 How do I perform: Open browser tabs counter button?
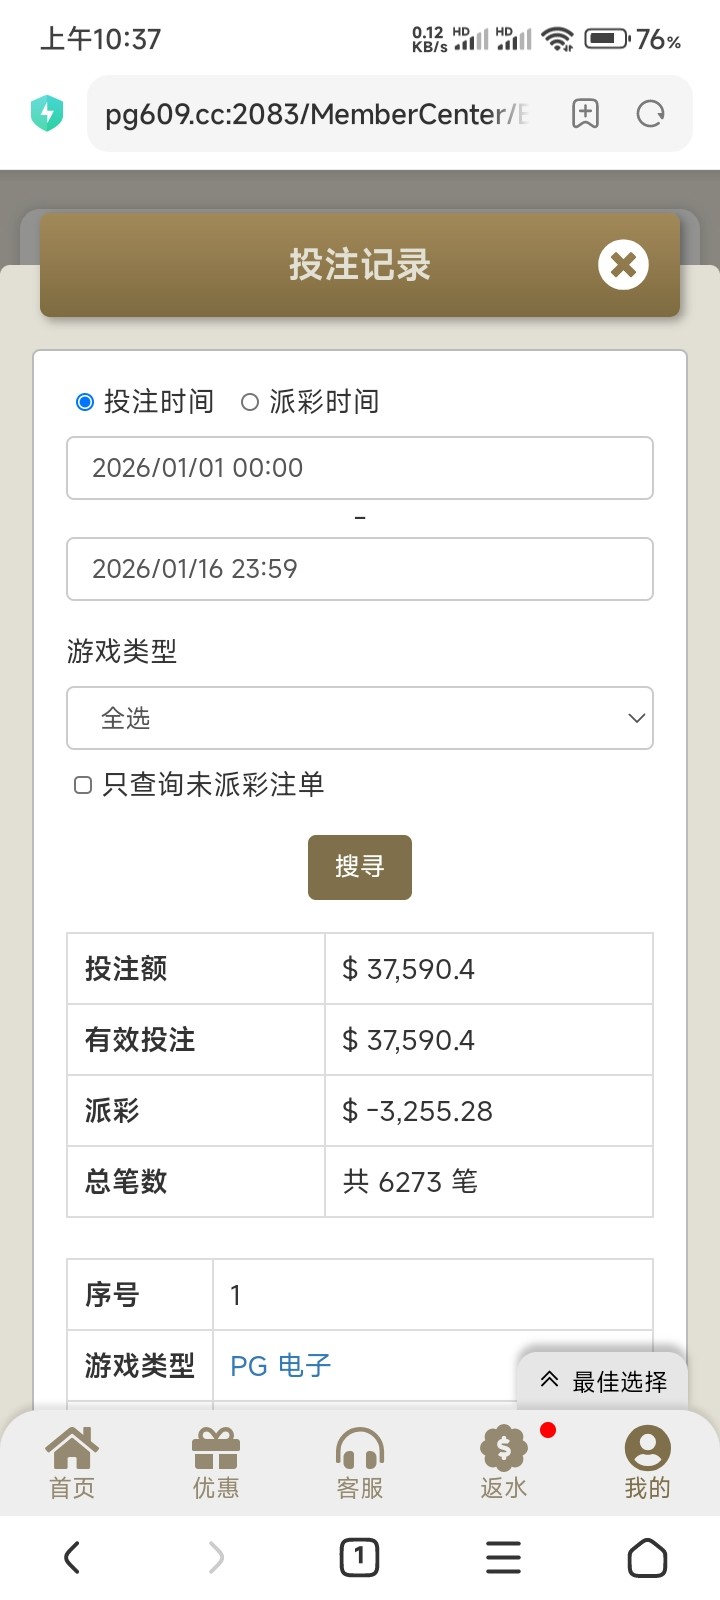coord(359,1557)
